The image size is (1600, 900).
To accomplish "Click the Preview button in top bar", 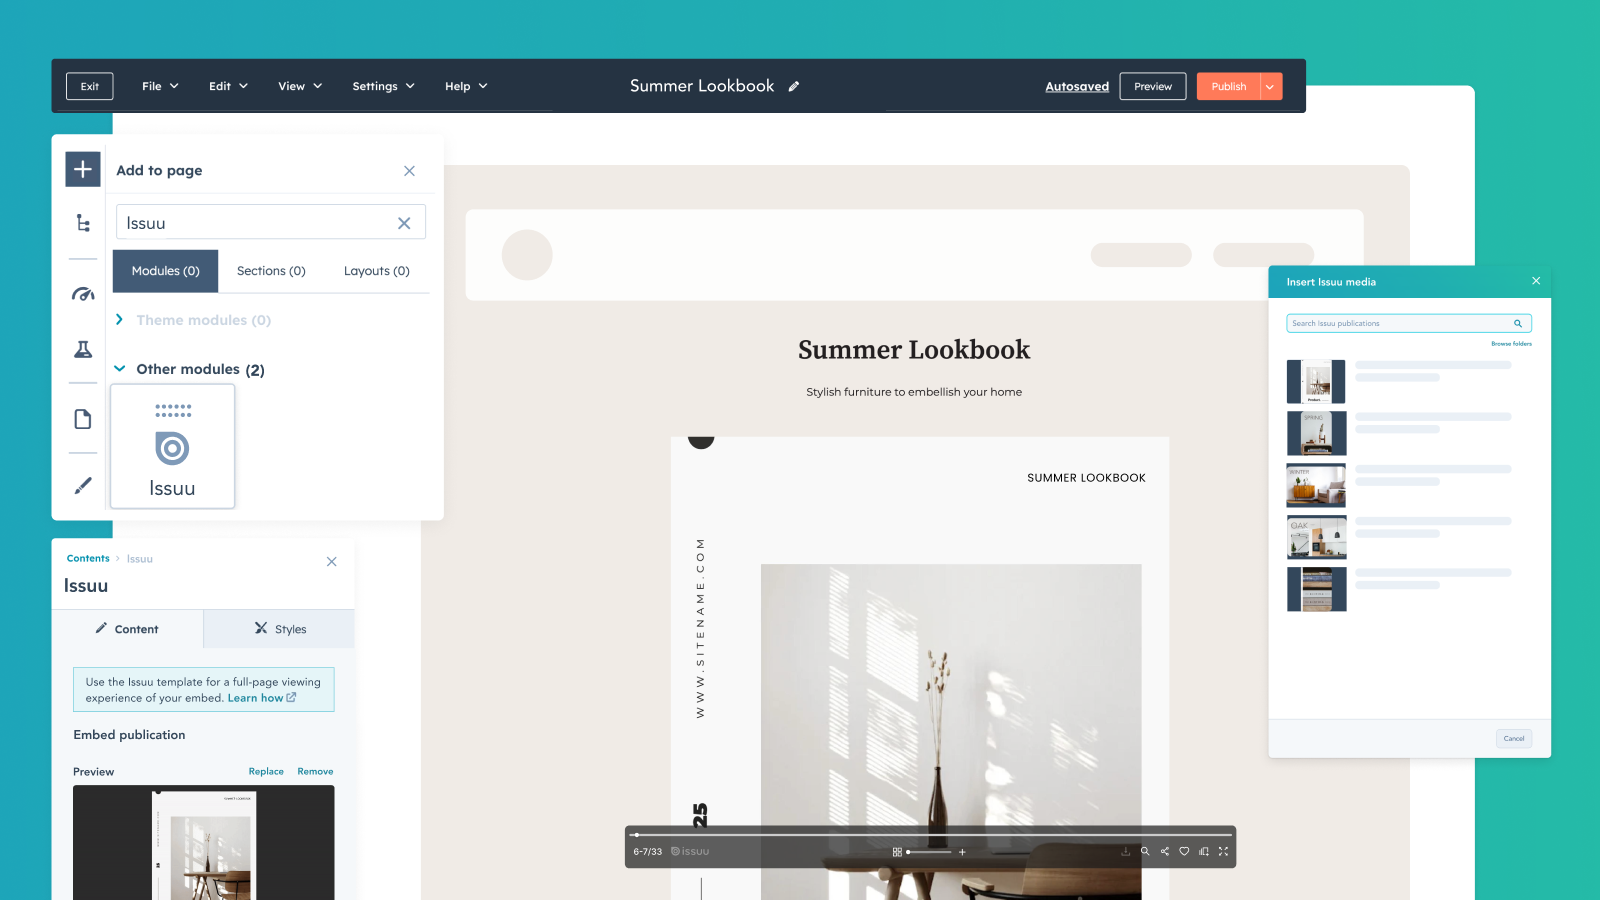I will [1152, 87].
